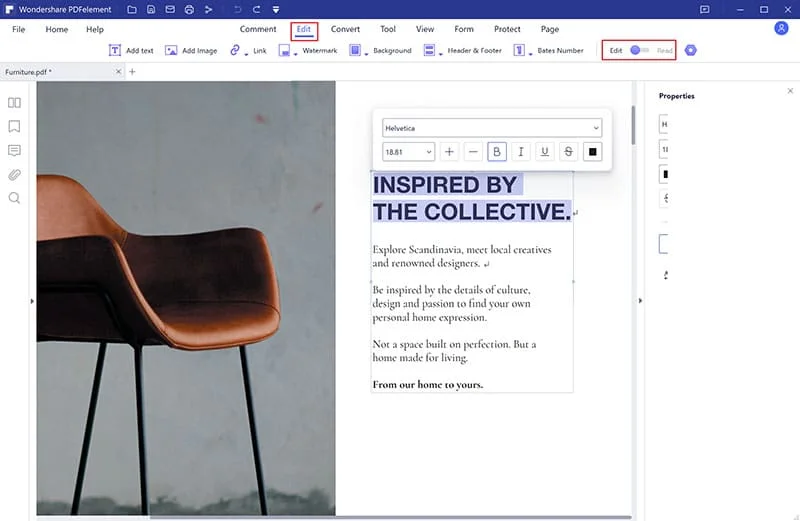Expand the Link dropdown arrow

click(246, 54)
